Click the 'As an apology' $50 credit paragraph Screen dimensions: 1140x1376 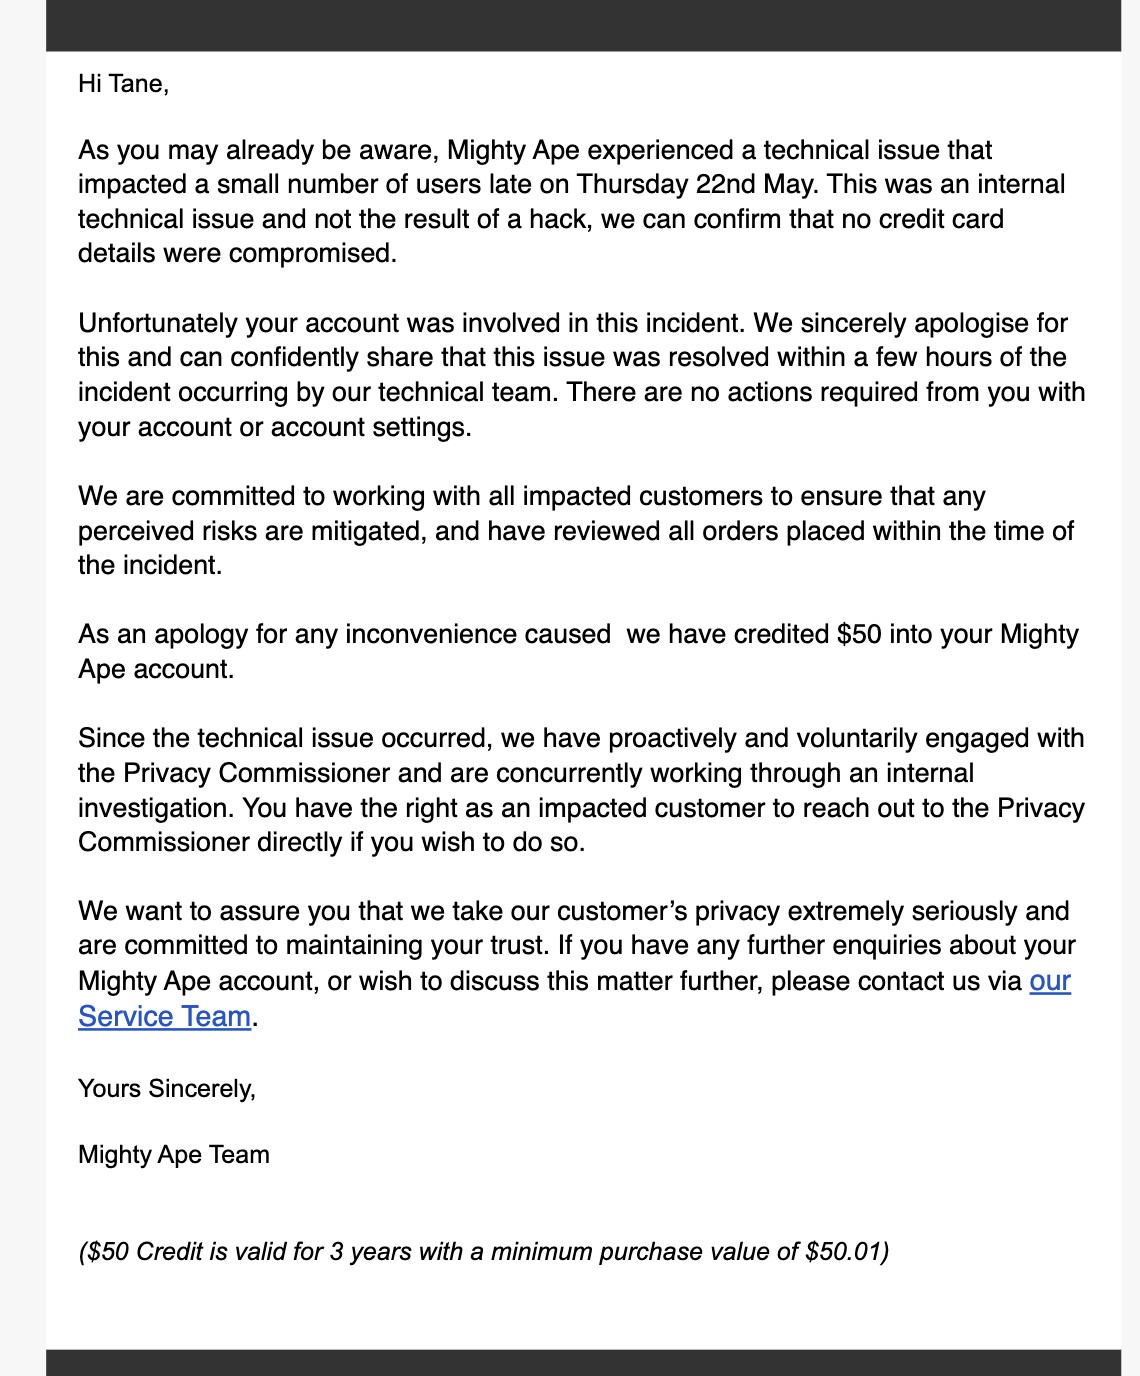tap(579, 652)
